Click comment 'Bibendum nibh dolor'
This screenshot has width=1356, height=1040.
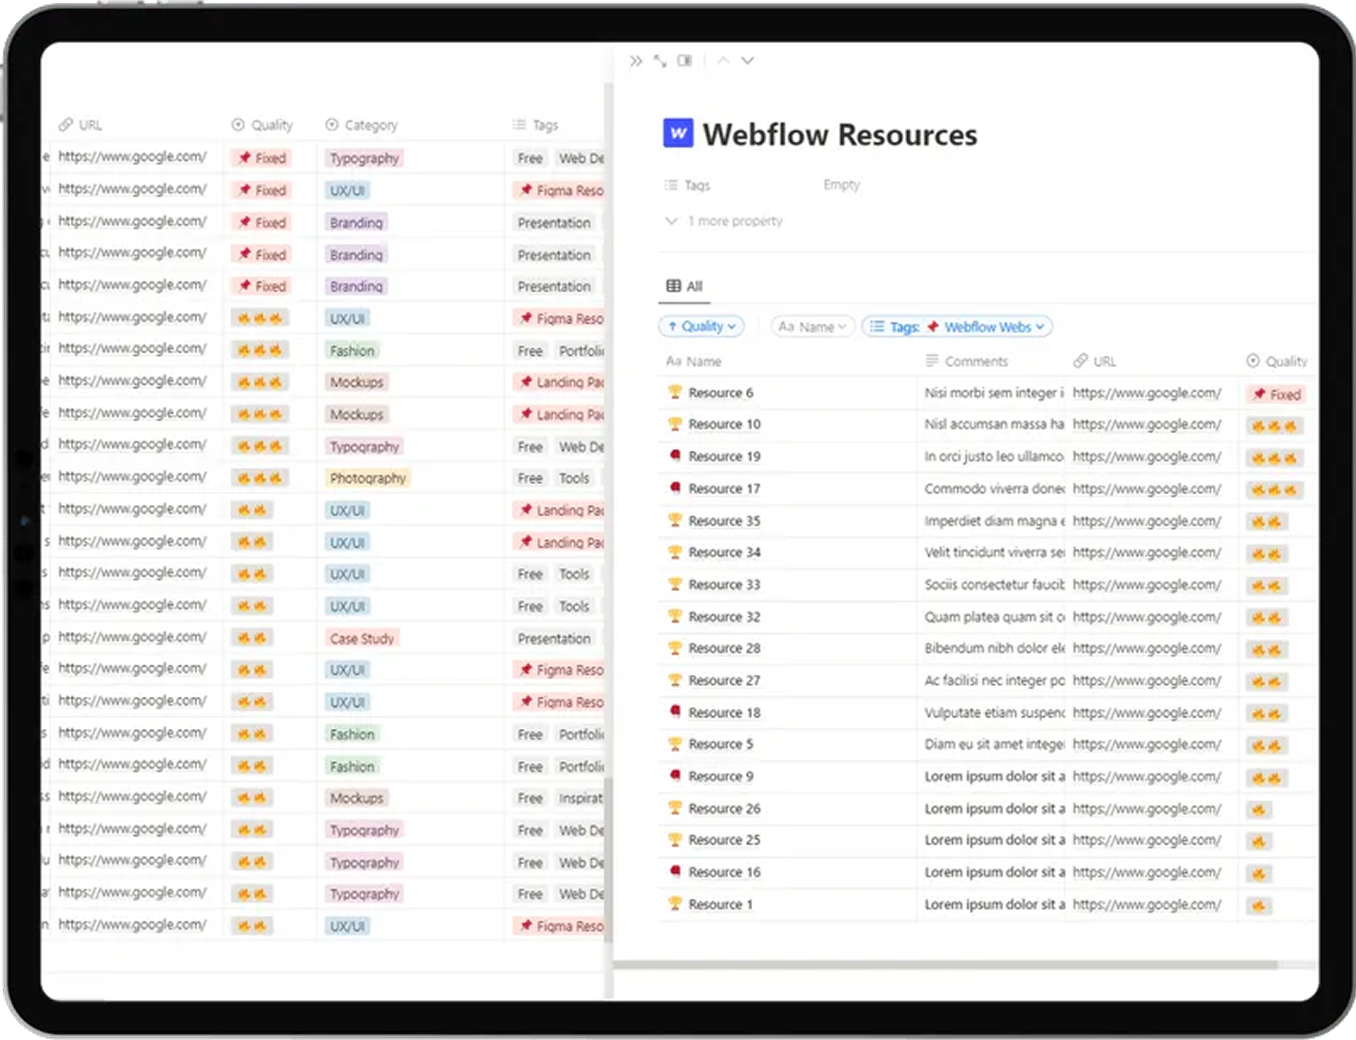click(994, 648)
